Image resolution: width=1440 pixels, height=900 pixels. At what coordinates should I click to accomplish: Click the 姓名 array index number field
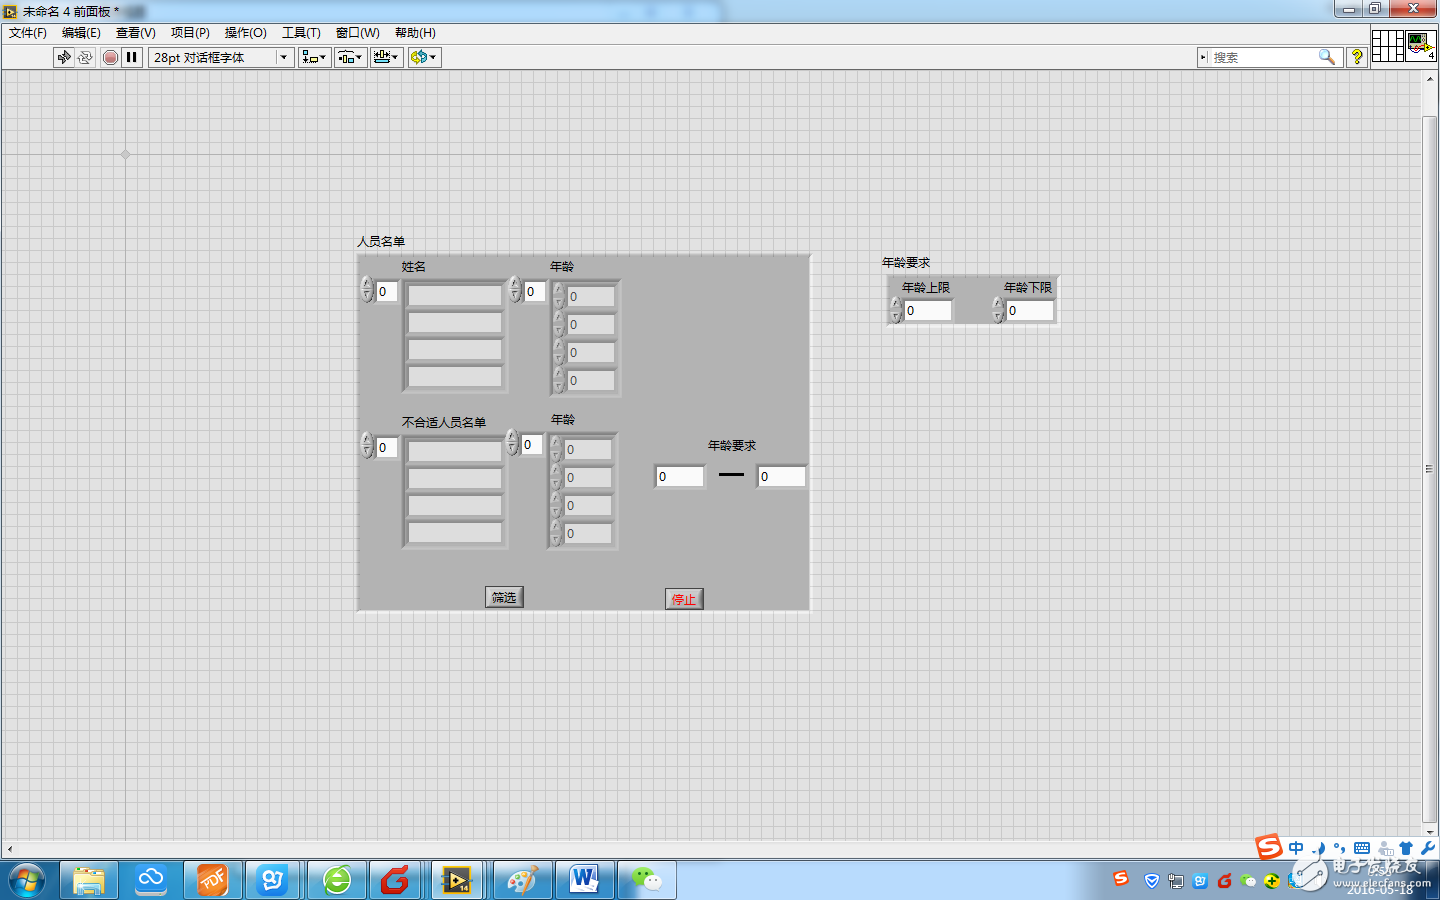[387, 292]
